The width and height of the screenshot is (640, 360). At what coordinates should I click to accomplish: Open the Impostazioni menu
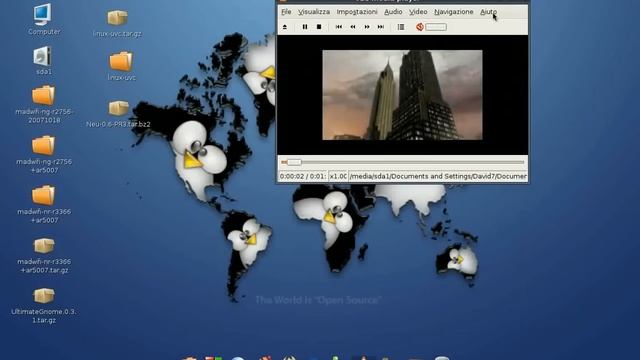tap(357, 12)
